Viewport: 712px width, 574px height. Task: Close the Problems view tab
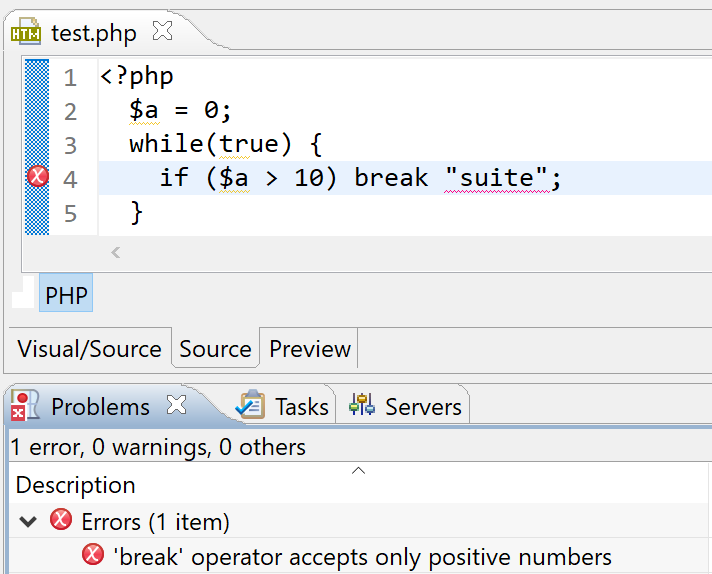click(176, 406)
